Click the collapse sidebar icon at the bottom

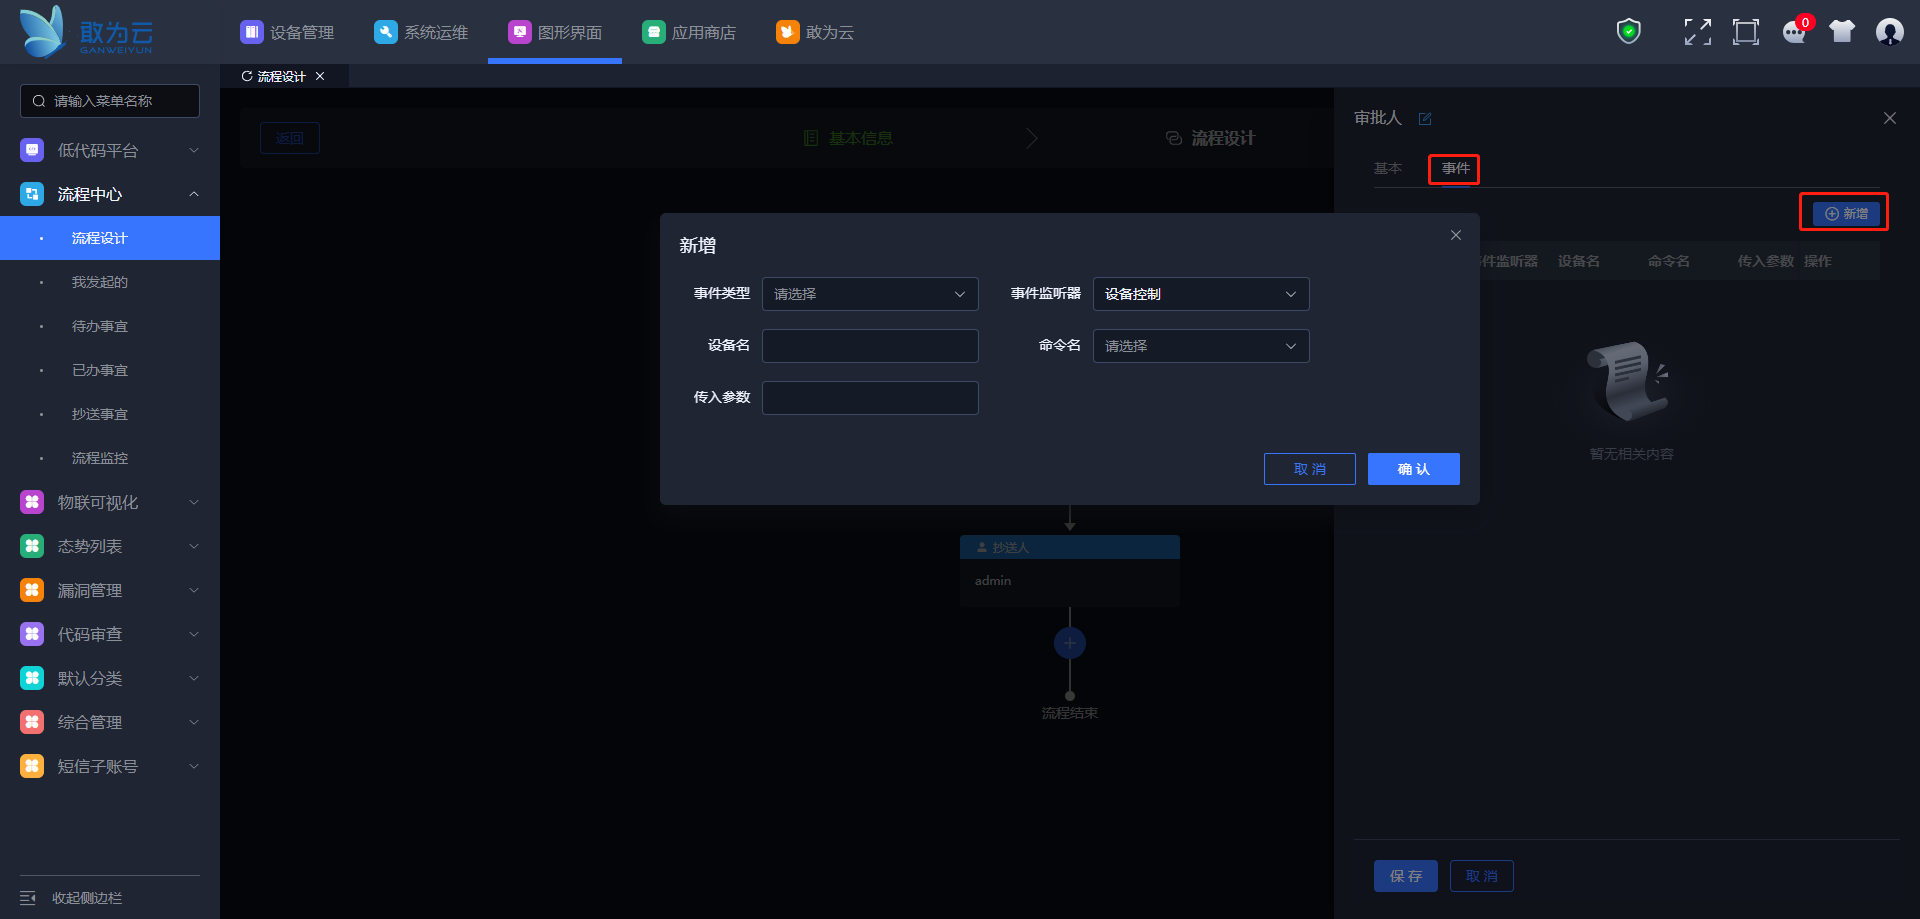(28, 898)
